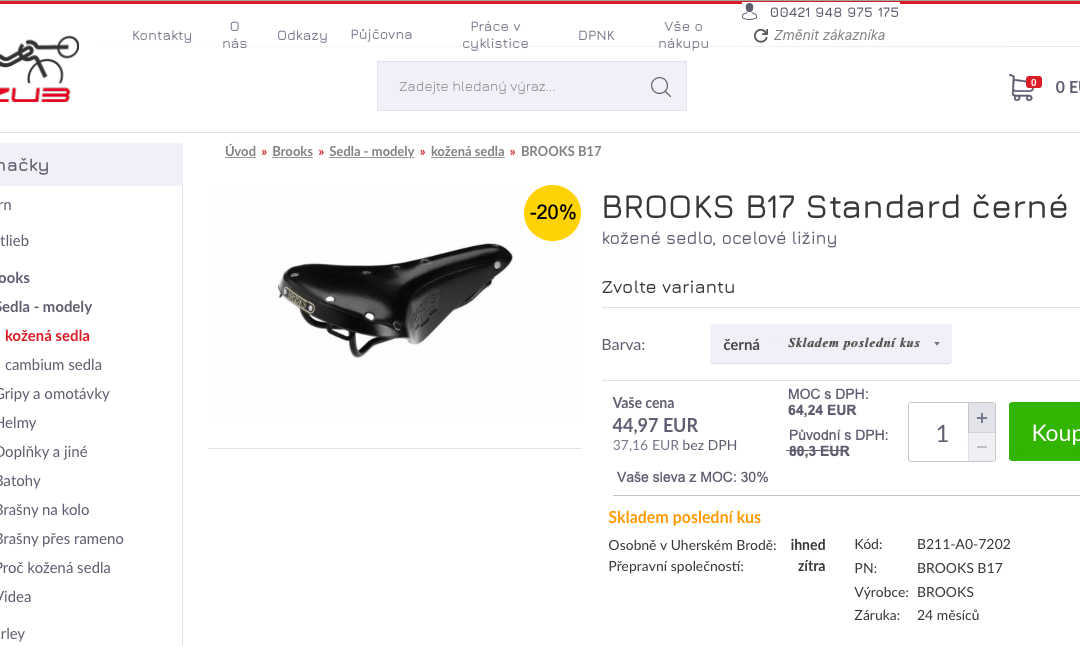Click the search magnifier icon
This screenshot has height=646, width=1080.
click(x=660, y=87)
